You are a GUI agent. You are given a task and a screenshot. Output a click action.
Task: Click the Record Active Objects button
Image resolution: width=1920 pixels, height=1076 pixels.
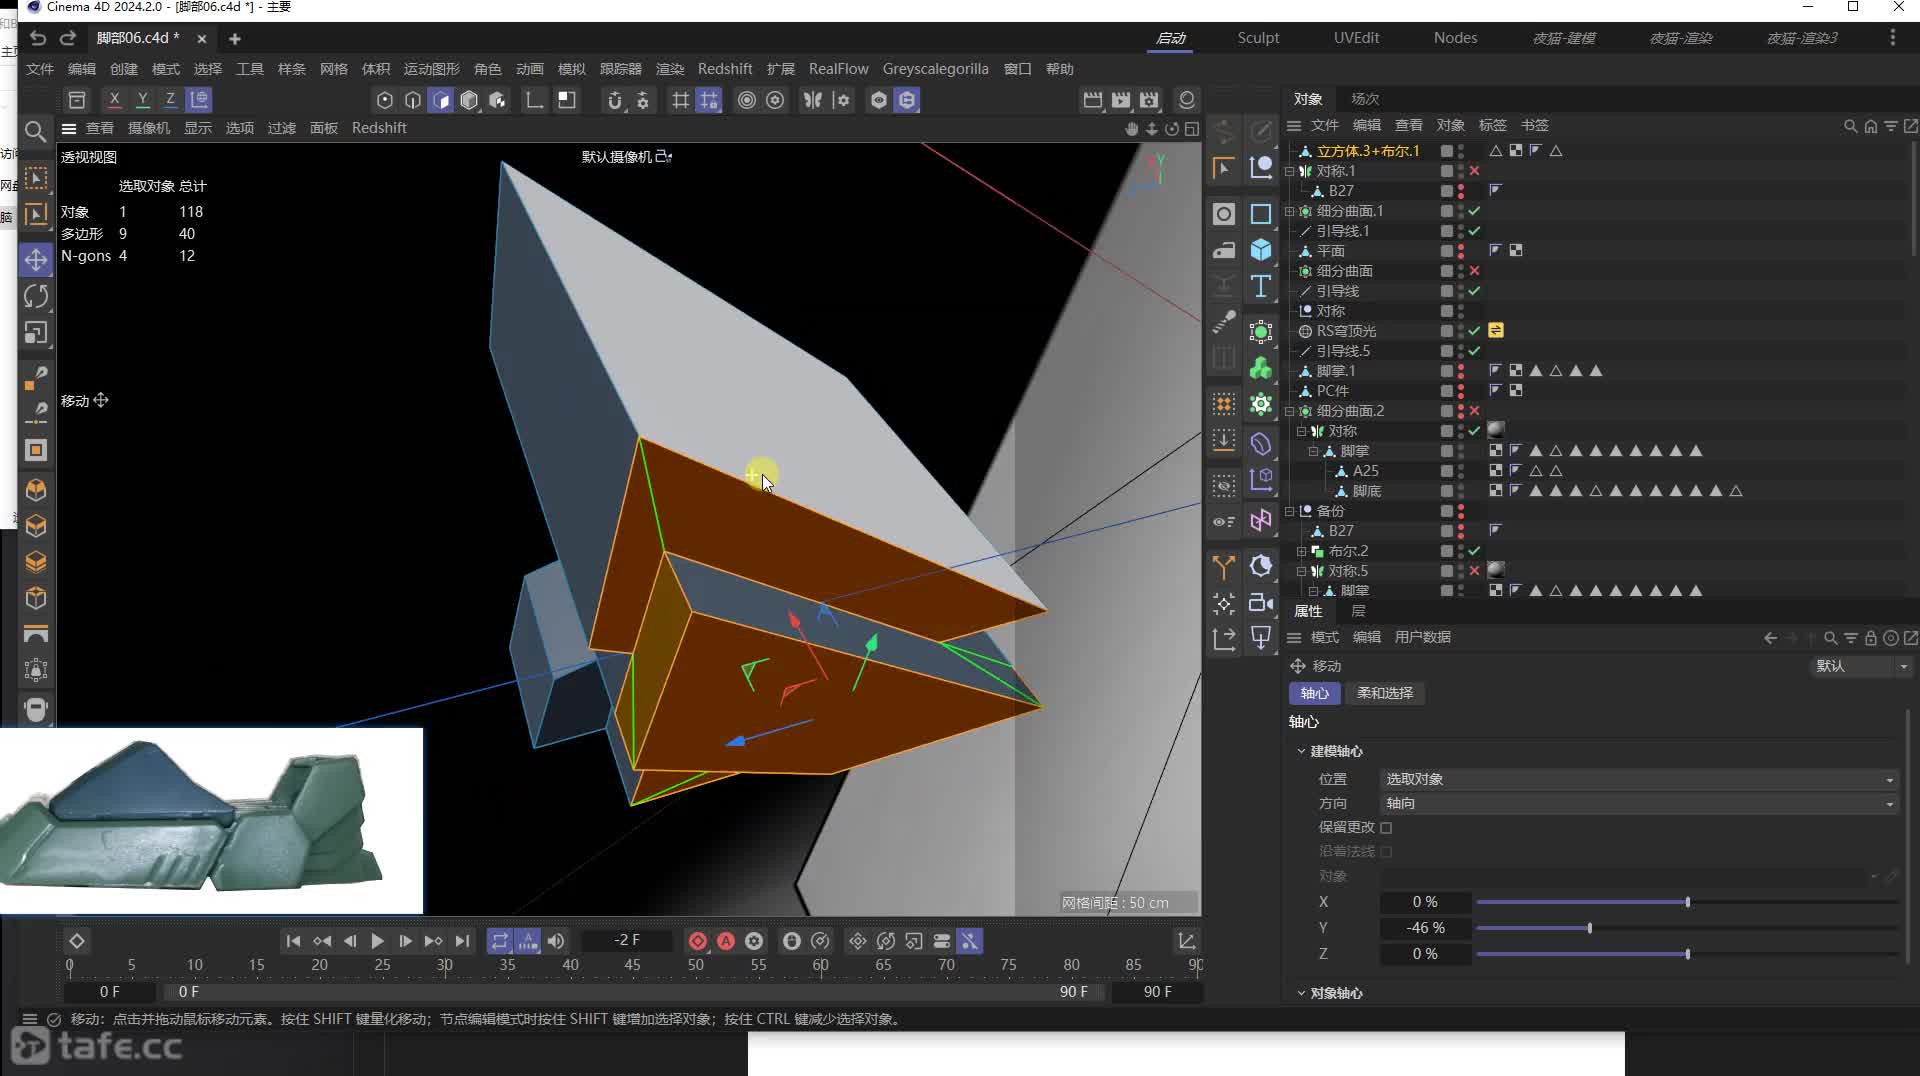[698, 941]
